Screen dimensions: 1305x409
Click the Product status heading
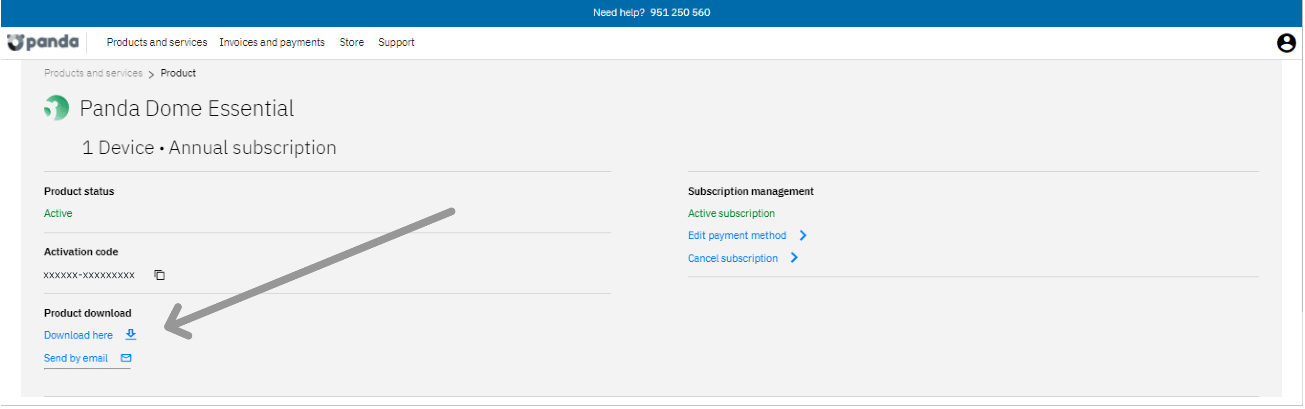[x=79, y=191]
